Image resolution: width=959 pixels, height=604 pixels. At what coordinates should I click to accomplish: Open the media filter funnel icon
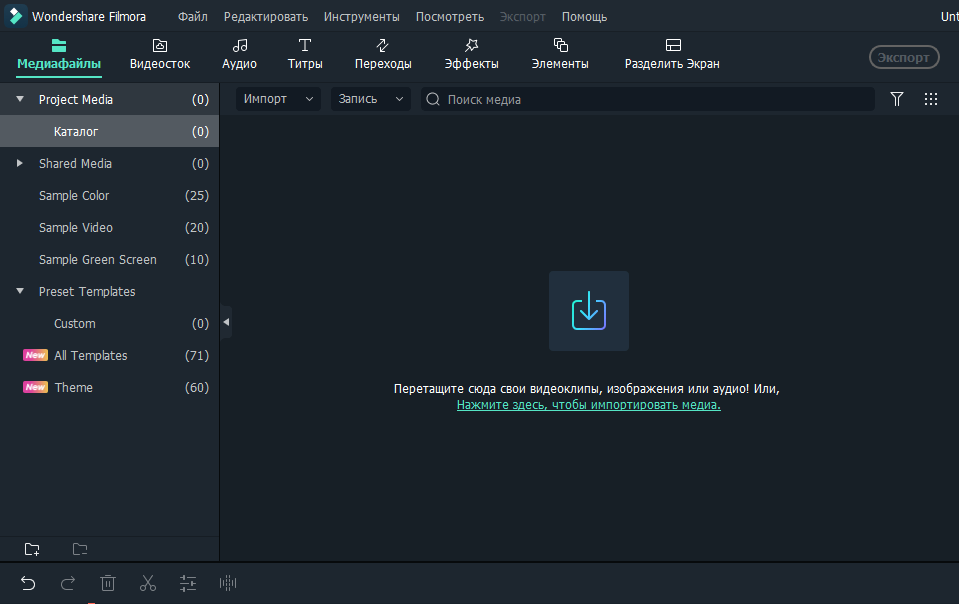point(897,99)
